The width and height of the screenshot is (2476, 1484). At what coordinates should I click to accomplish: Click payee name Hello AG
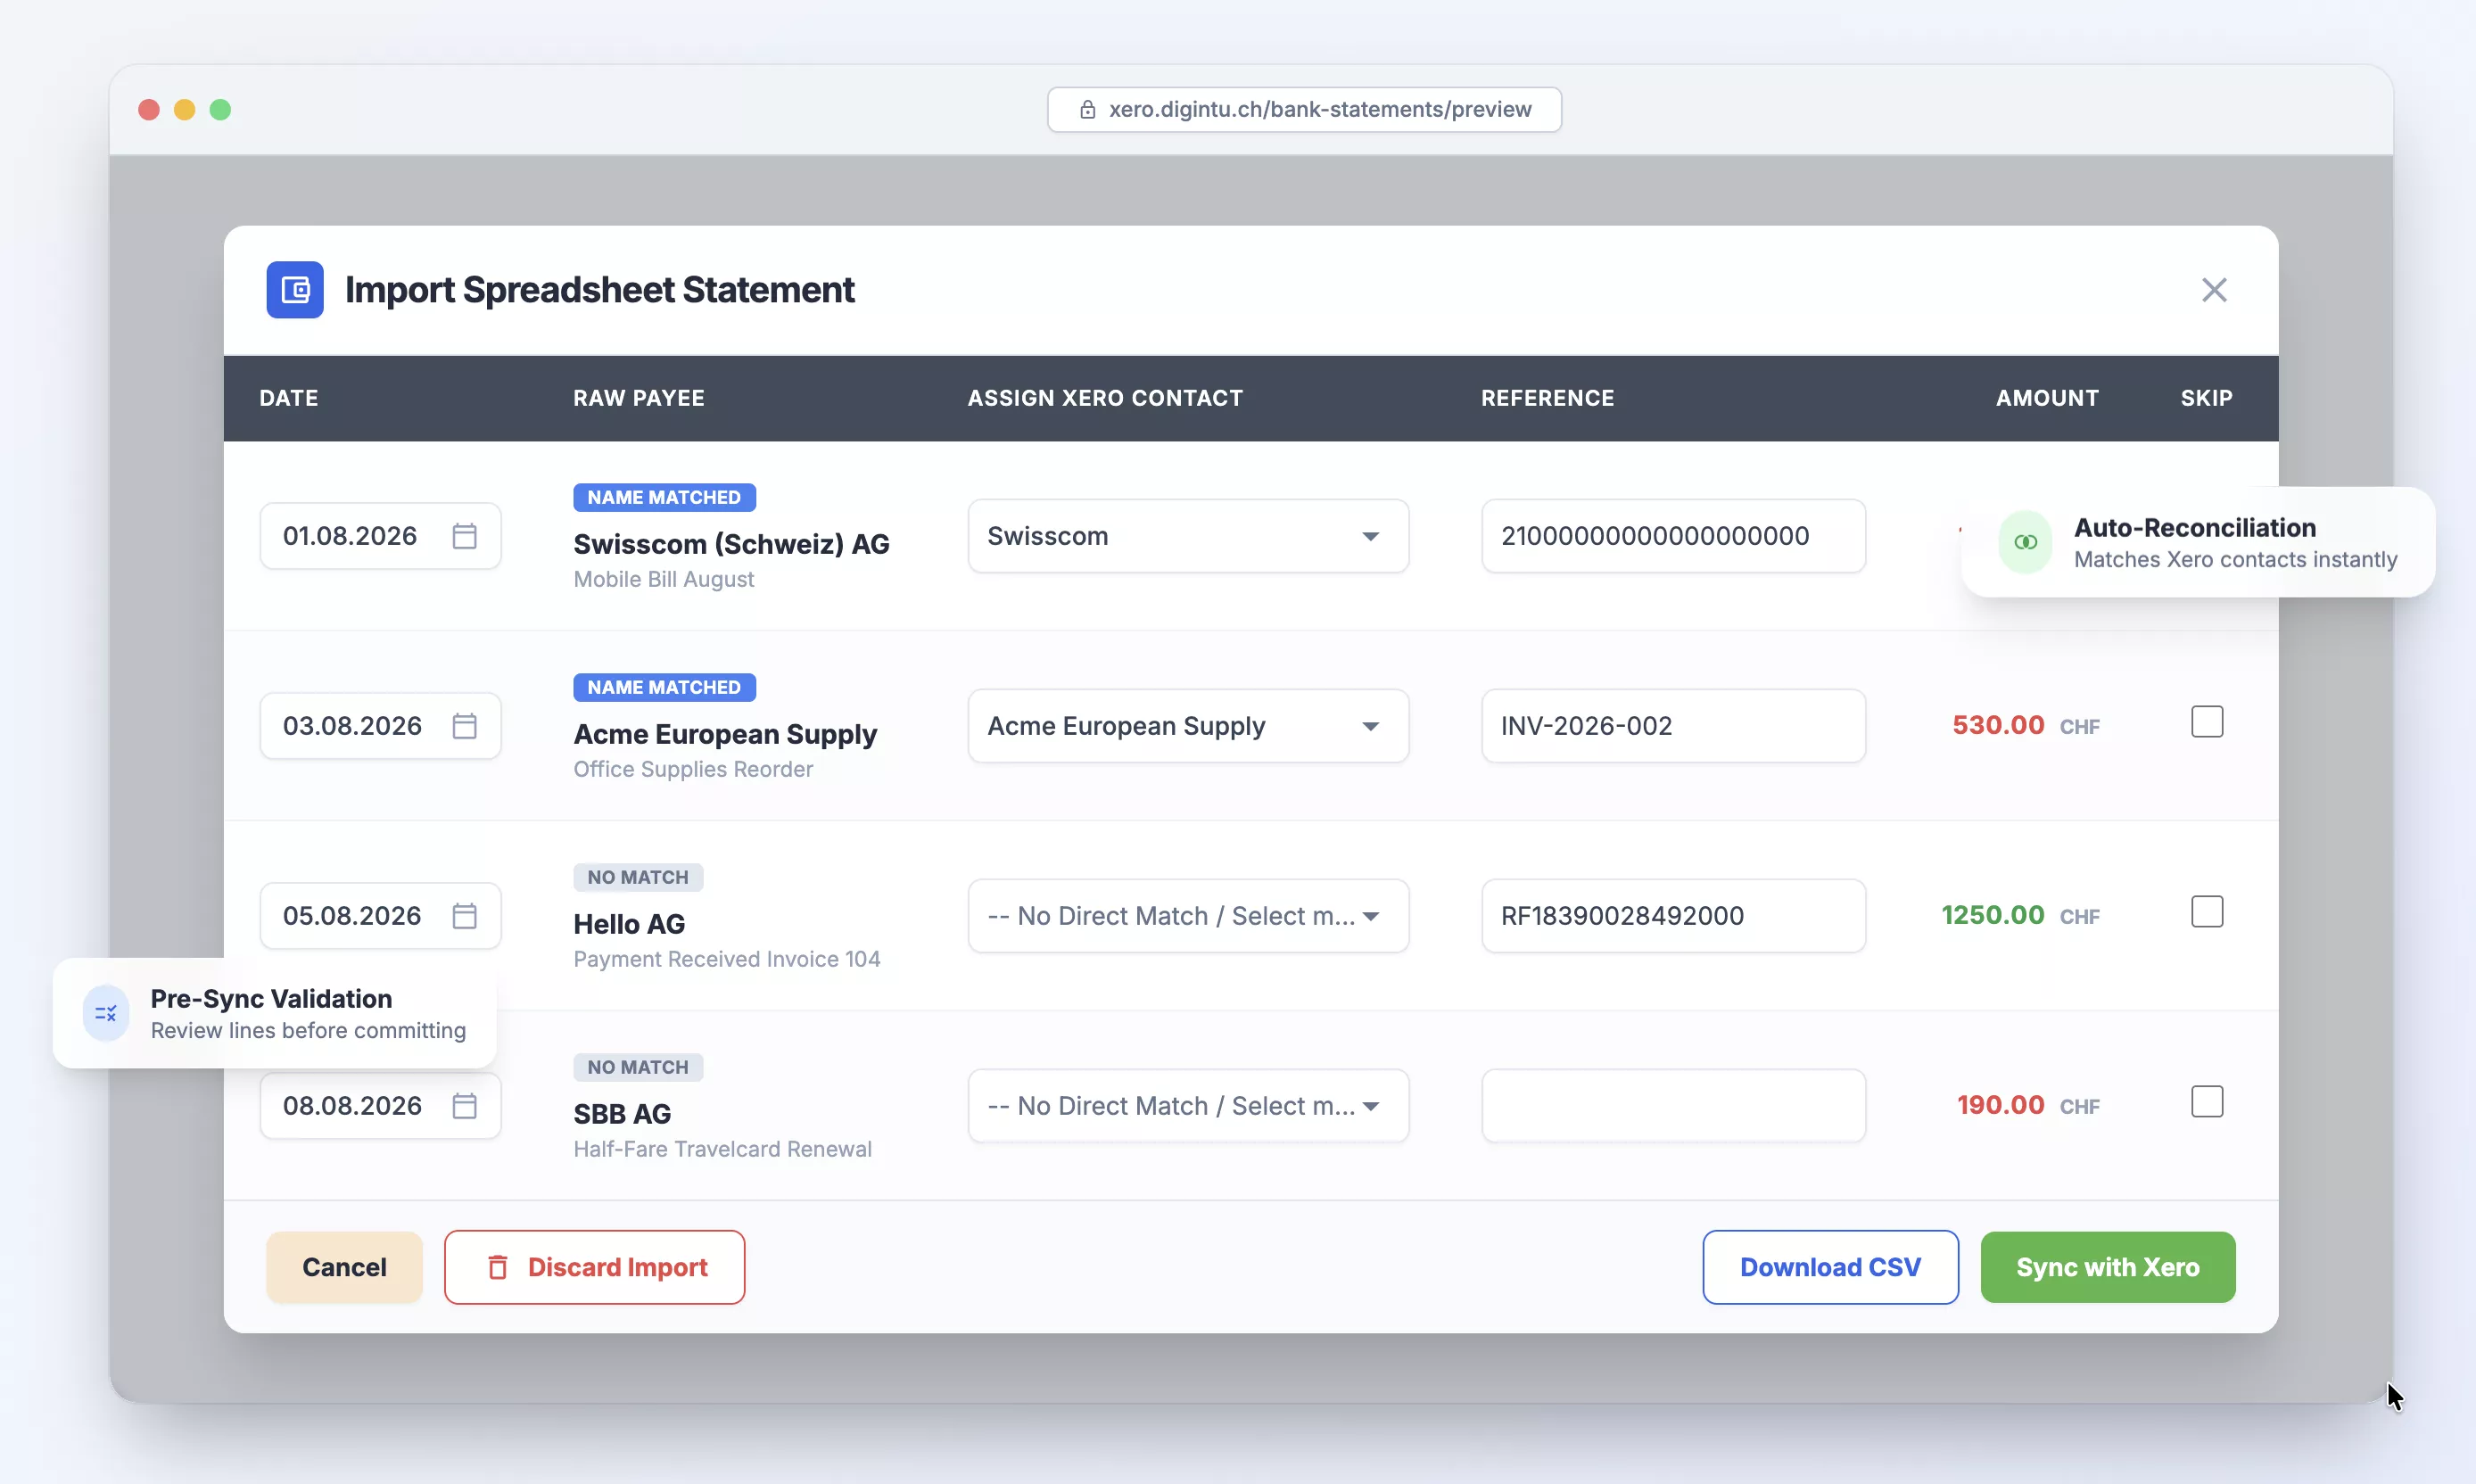[629, 924]
